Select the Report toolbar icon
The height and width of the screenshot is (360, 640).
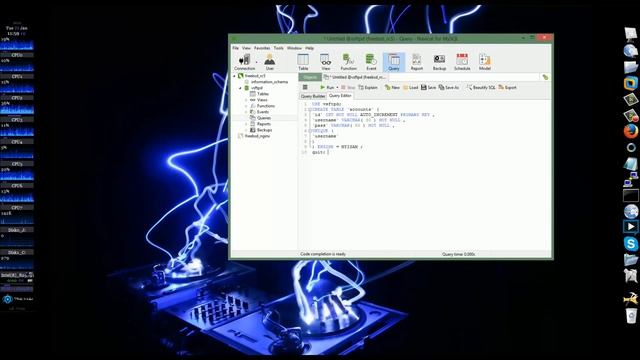pos(417,62)
